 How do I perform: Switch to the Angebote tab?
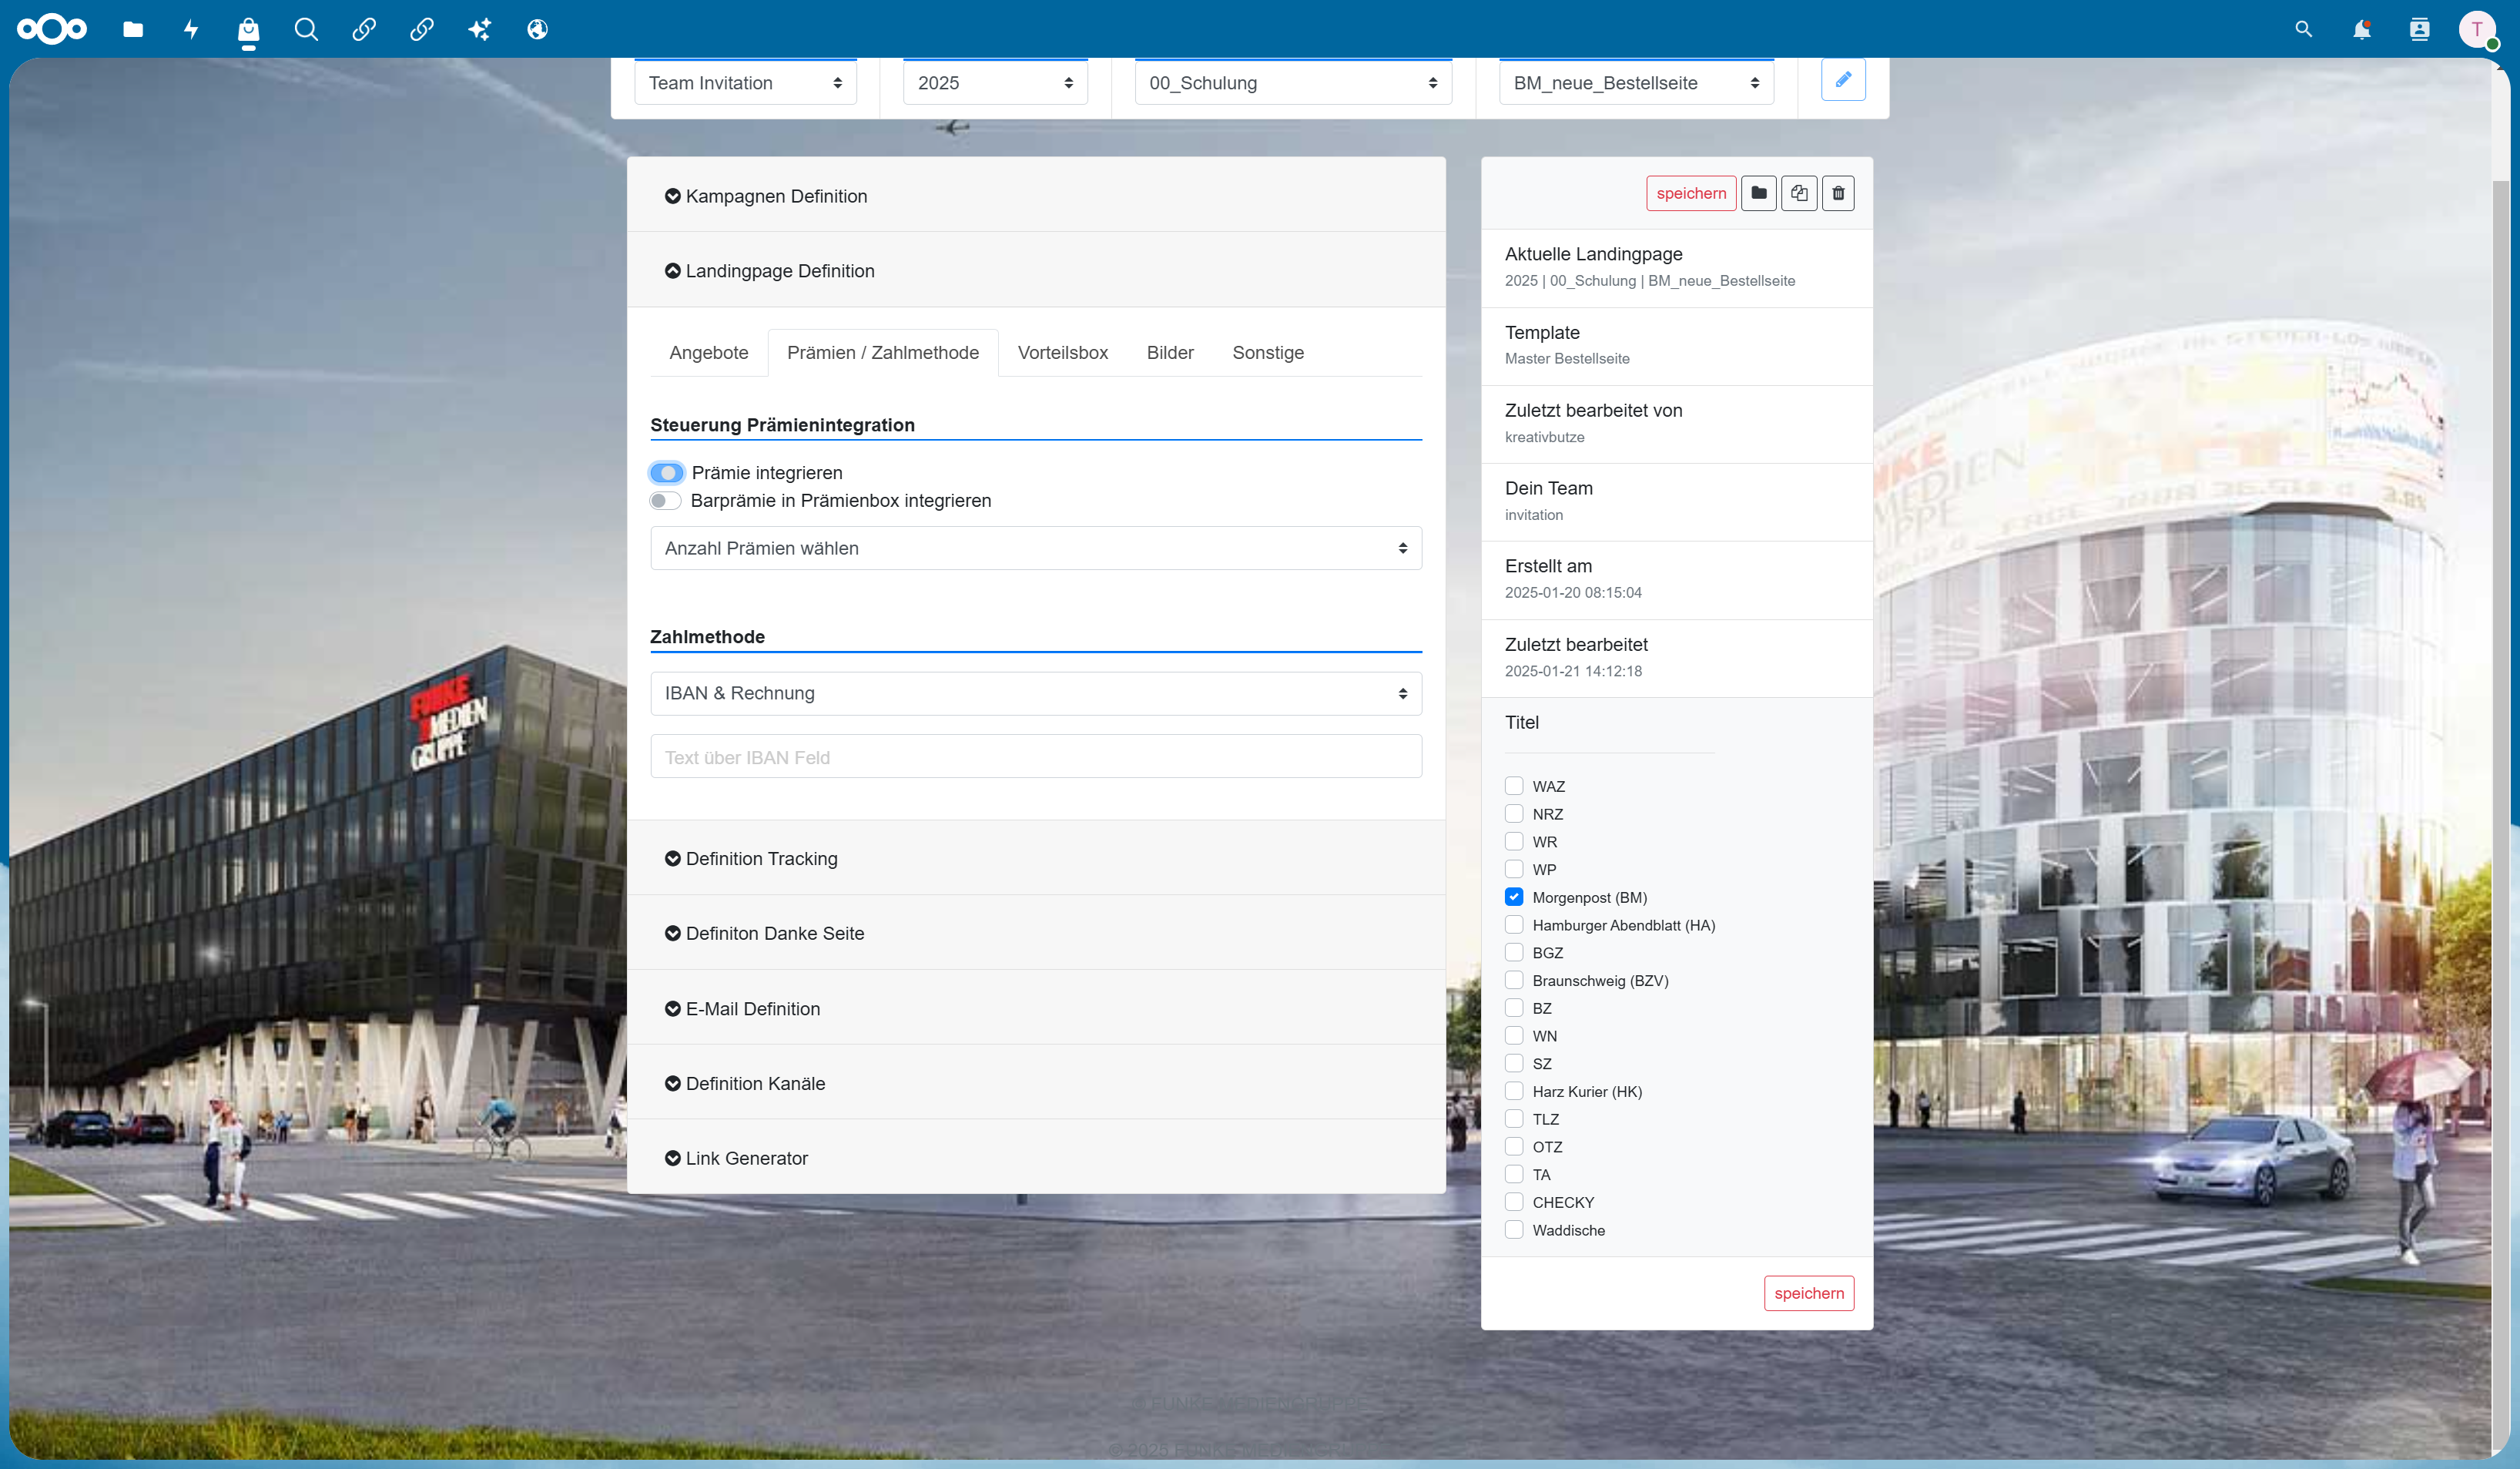coord(709,353)
